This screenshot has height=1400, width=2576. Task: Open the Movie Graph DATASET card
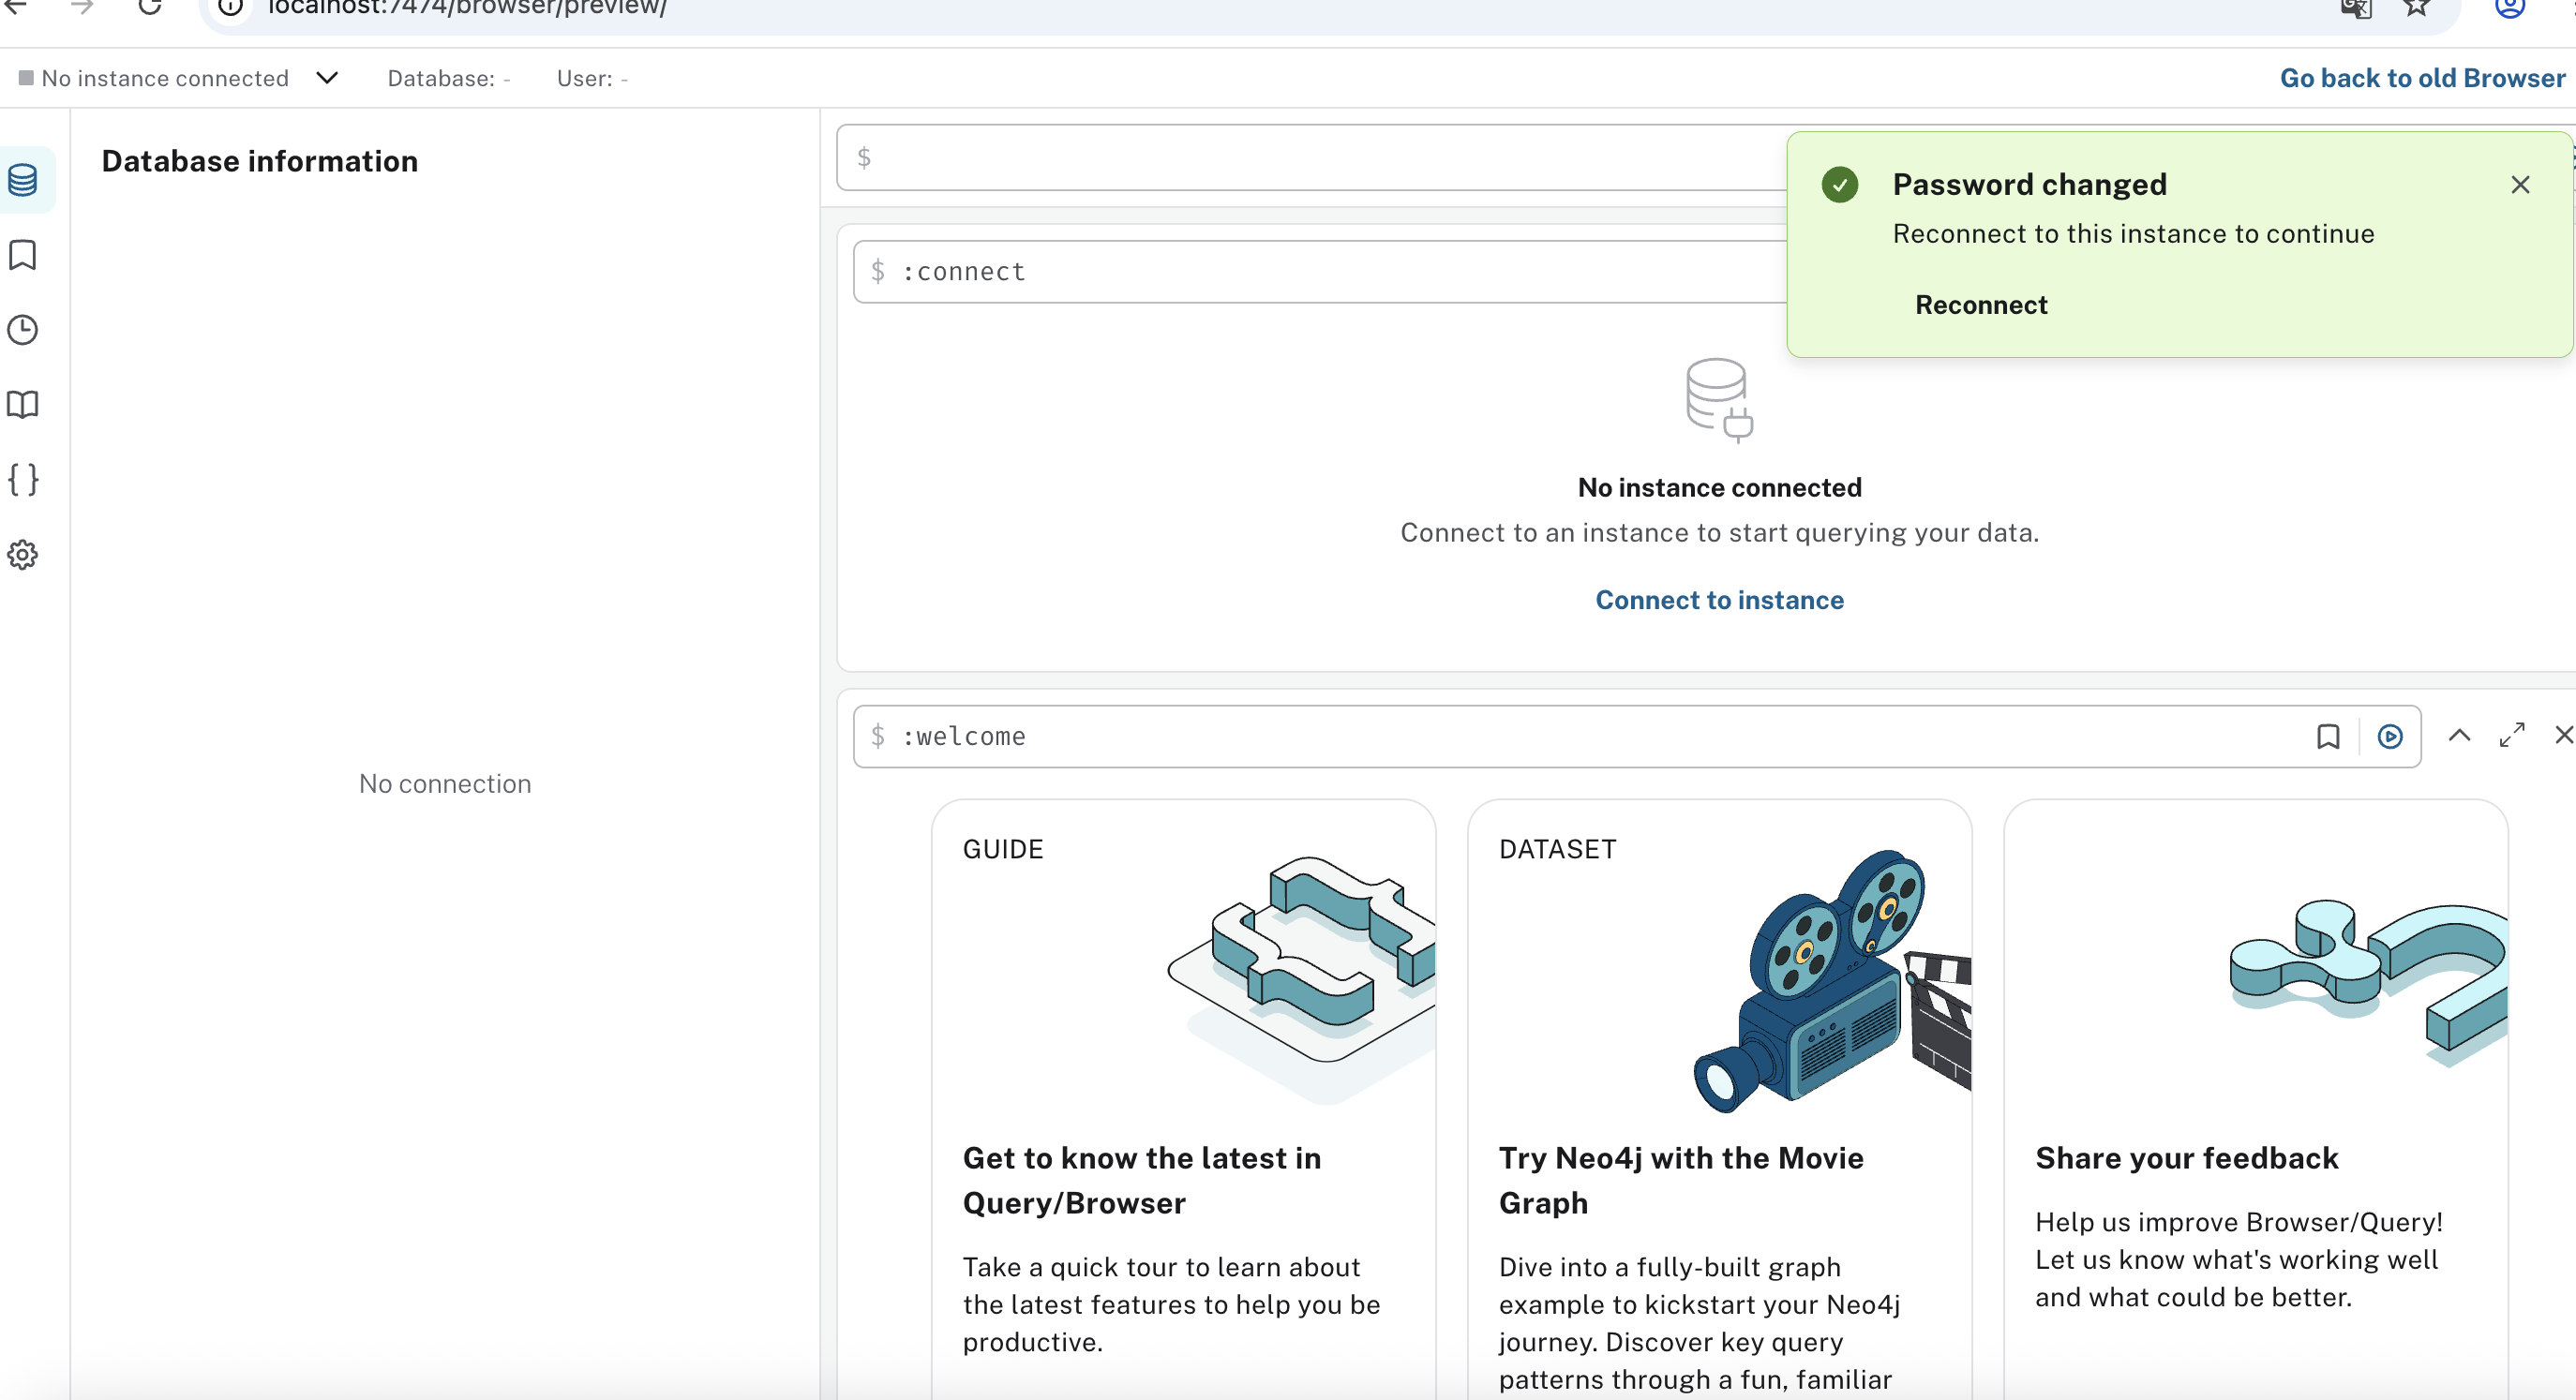[x=1719, y=1098]
